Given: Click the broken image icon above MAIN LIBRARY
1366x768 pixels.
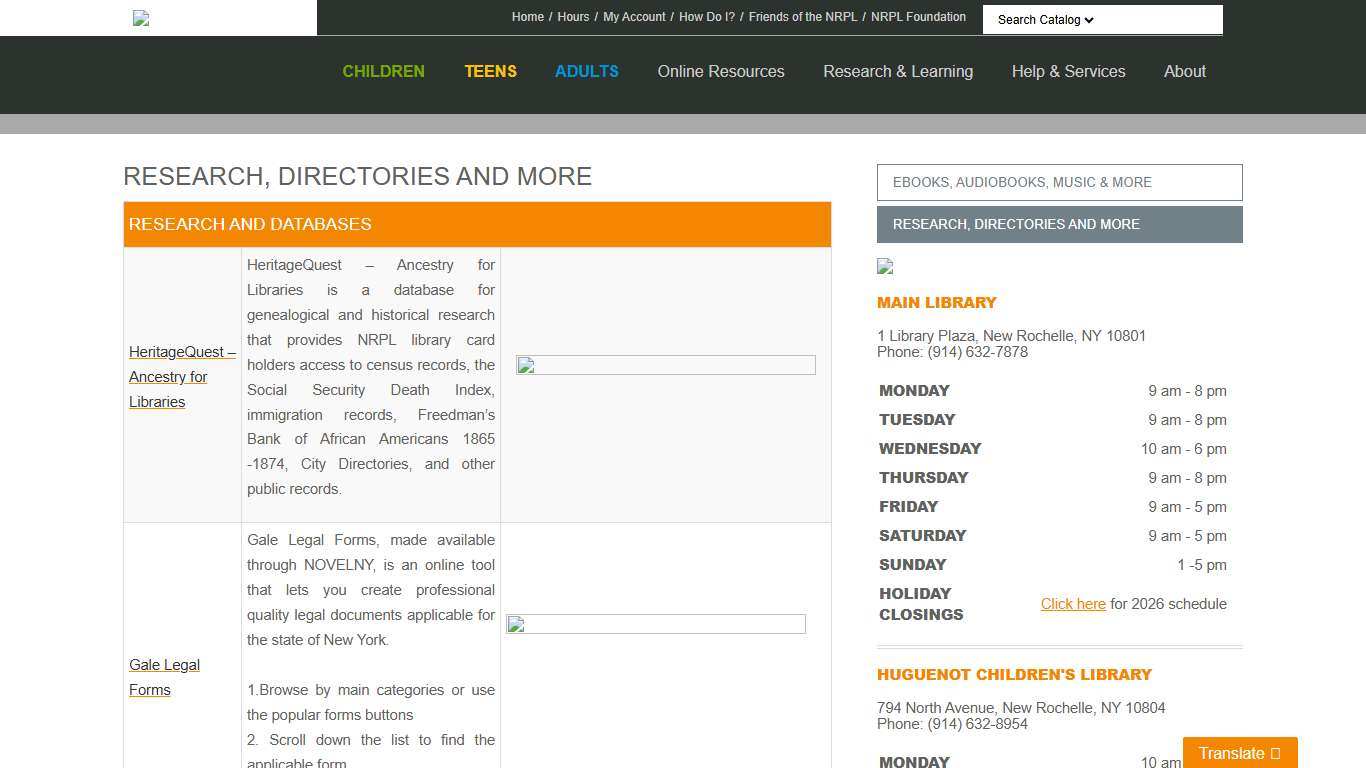Looking at the screenshot, I should [884, 267].
